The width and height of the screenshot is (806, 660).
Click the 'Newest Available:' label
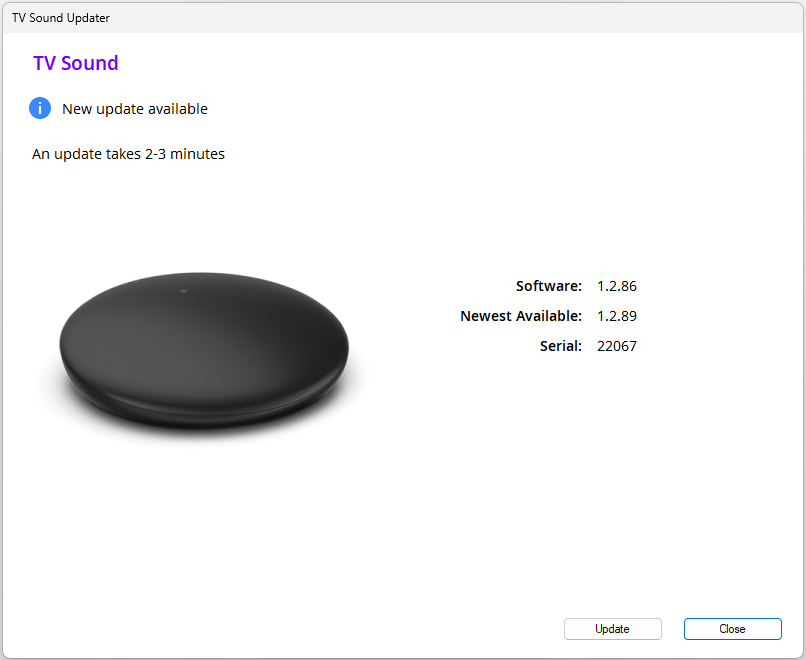tap(521, 316)
